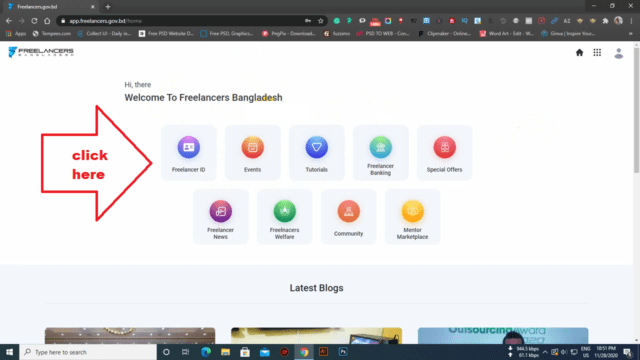This screenshot has height=360, width=640.
Task: Open the Special Offers card
Action: click(x=444, y=153)
